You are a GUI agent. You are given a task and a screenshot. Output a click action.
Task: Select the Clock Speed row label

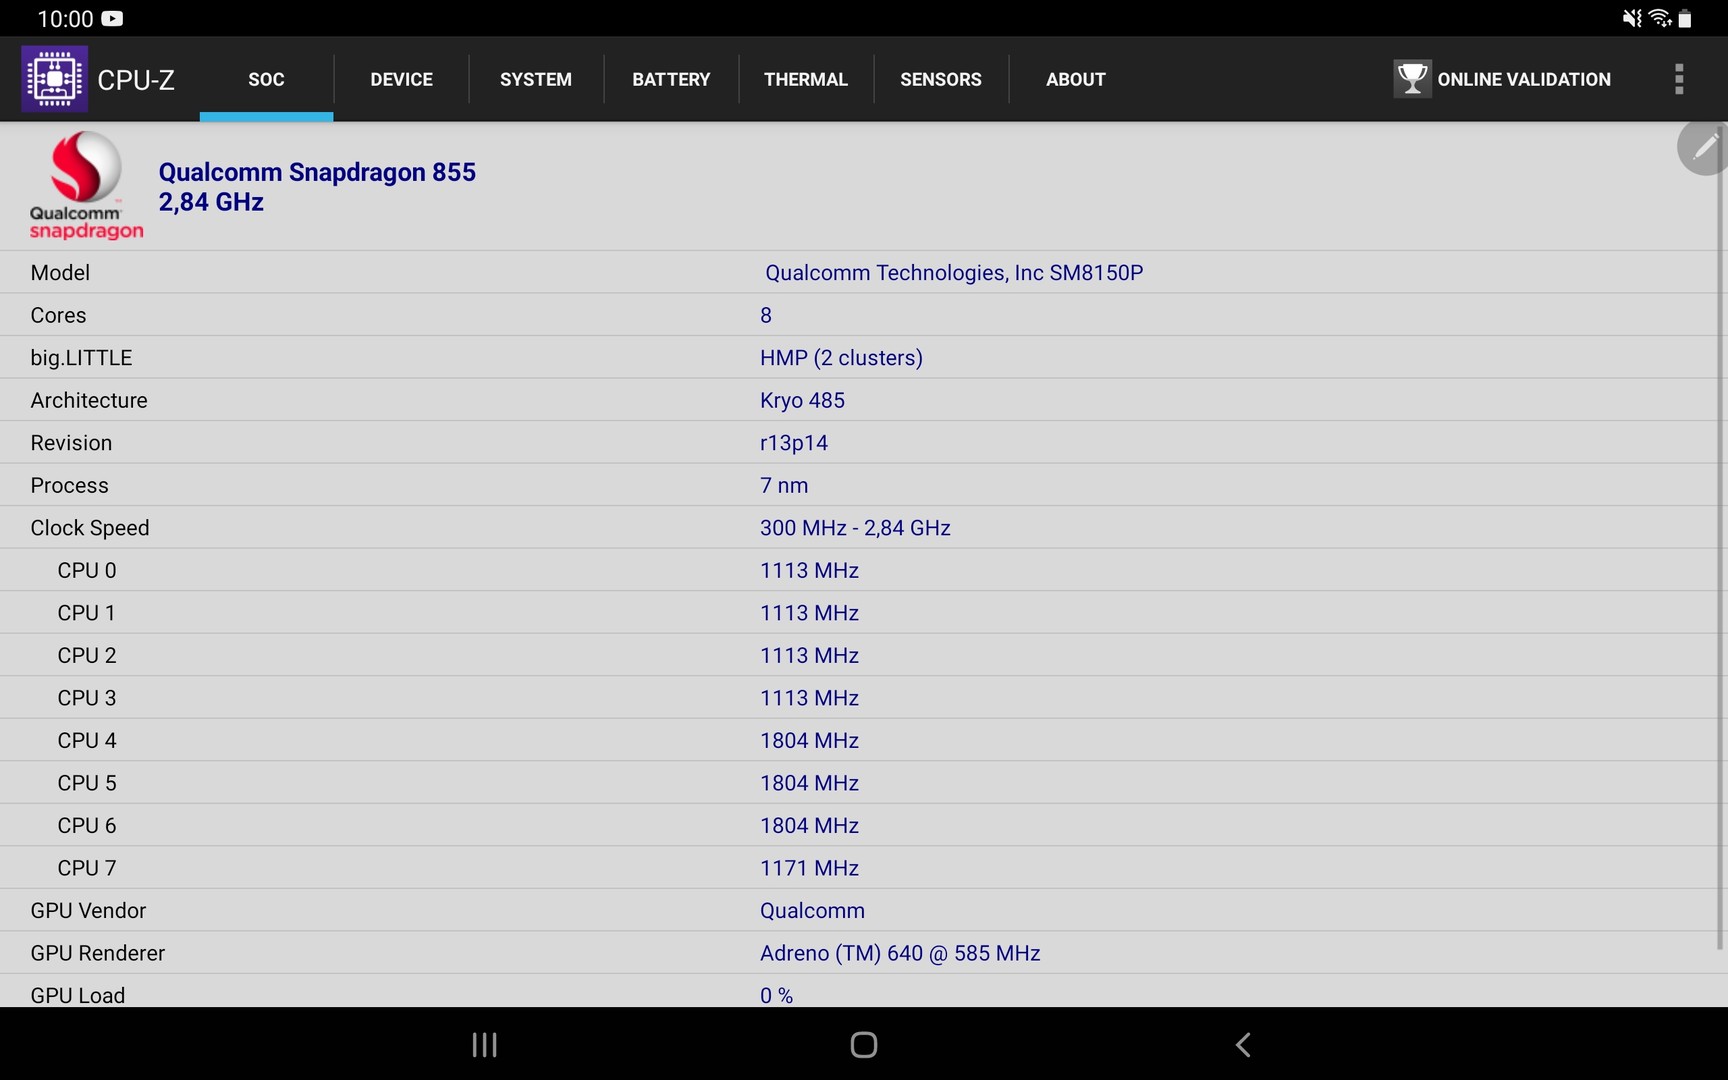click(x=90, y=528)
